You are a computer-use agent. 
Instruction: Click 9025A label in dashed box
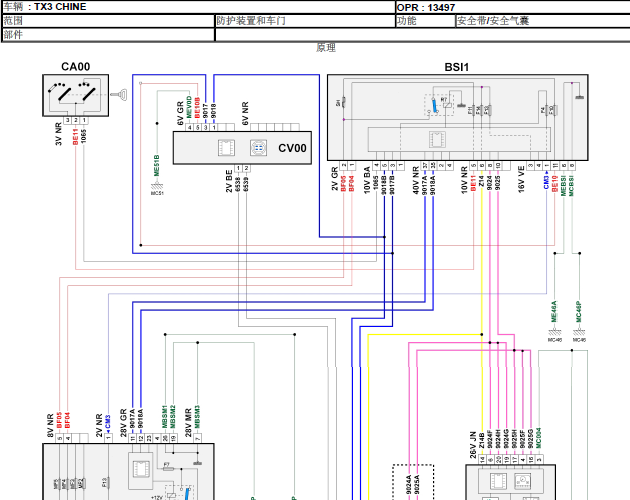click(417, 485)
